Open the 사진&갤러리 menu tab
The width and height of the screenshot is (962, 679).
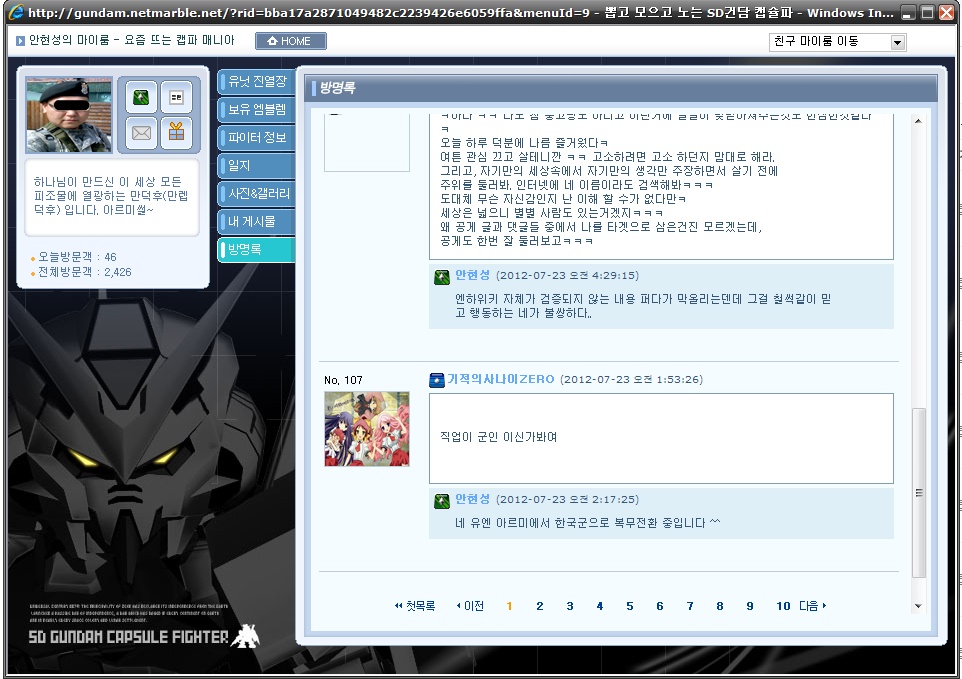coord(257,194)
